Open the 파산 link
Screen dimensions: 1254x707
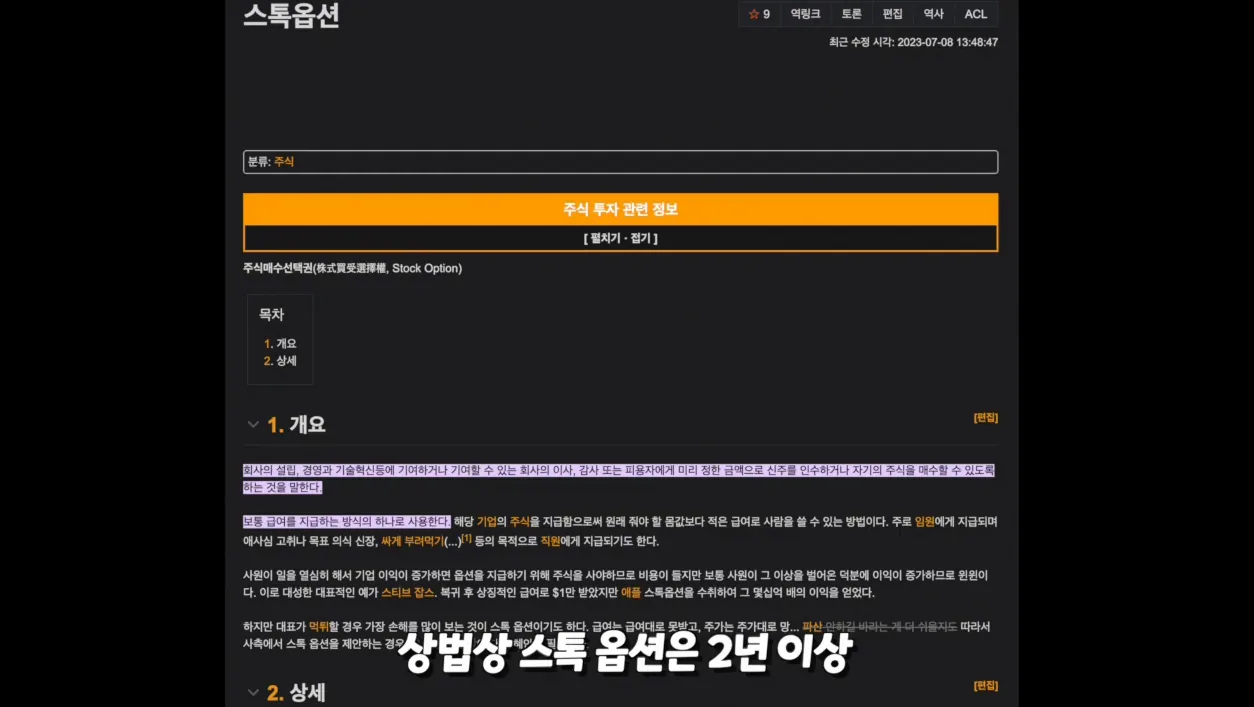tap(812, 627)
